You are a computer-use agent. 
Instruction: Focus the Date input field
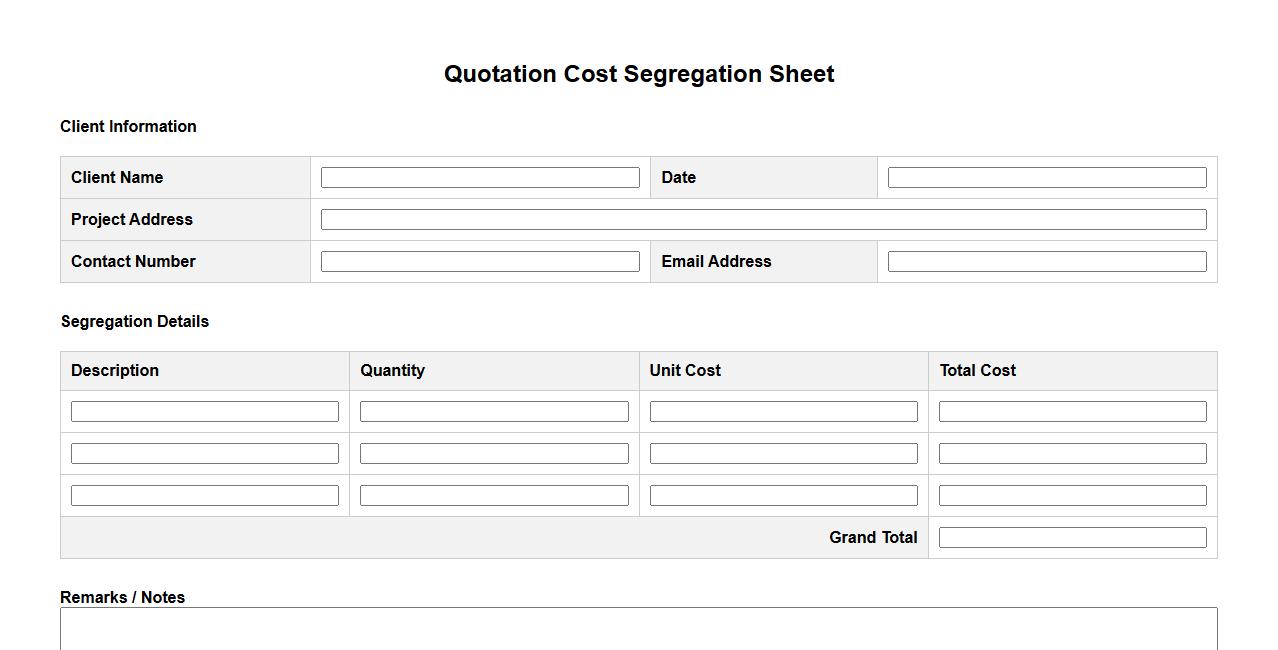[1047, 178]
